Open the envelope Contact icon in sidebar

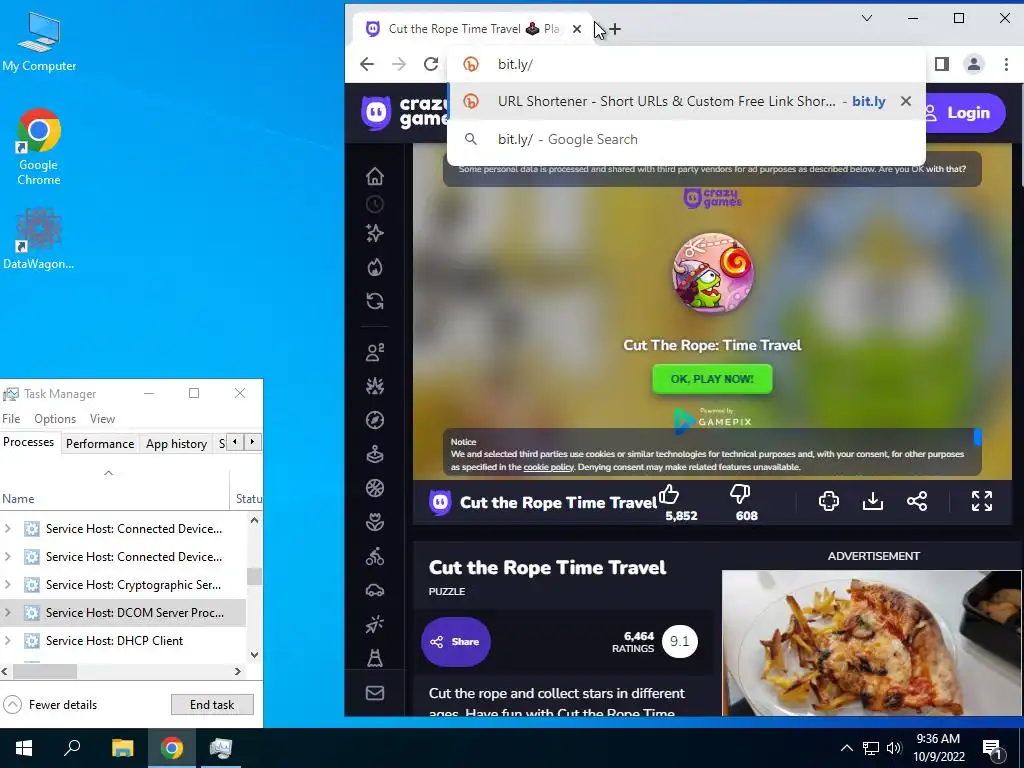(x=375, y=693)
